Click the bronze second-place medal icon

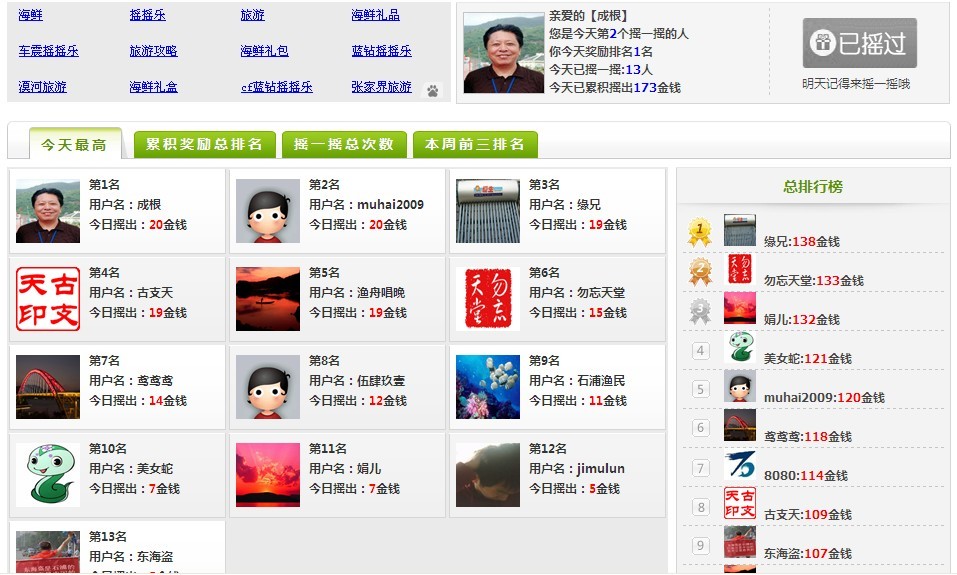pos(699,272)
